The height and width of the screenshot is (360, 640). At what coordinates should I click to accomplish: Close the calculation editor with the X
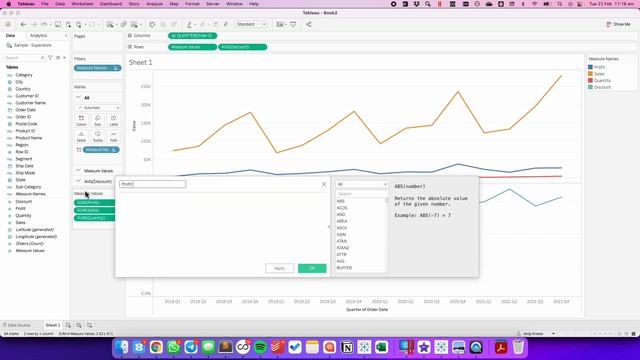(324, 184)
